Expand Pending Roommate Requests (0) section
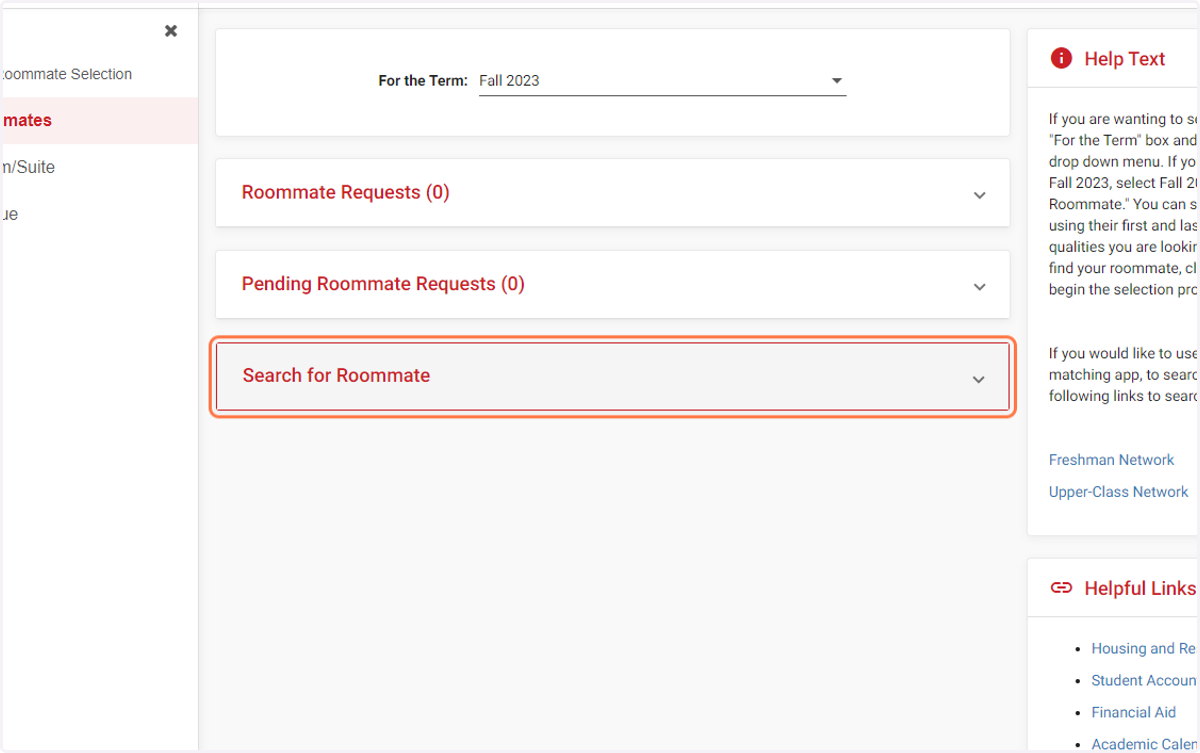This screenshot has height=753, width=1200. (x=612, y=284)
